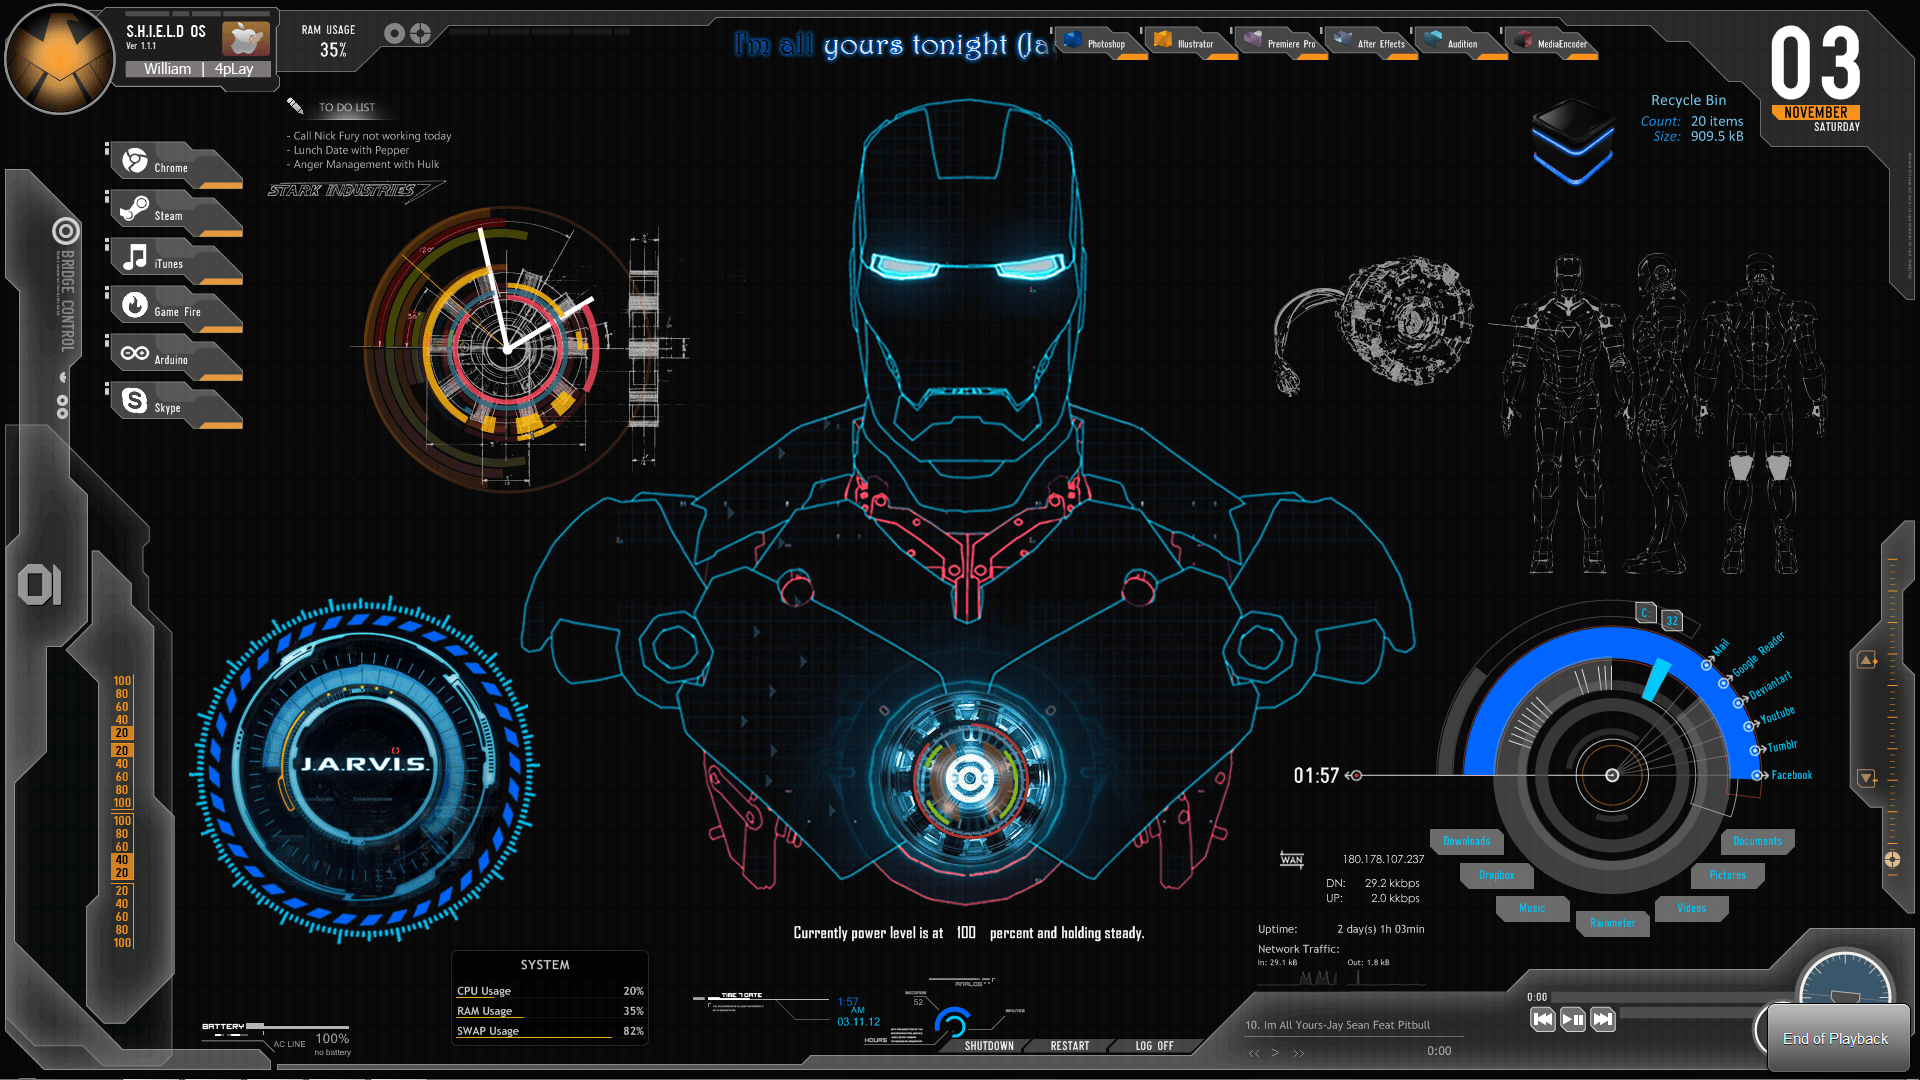Click the 4pLay label
Image resolution: width=1920 pixels, height=1080 pixels.
coord(234,69)
